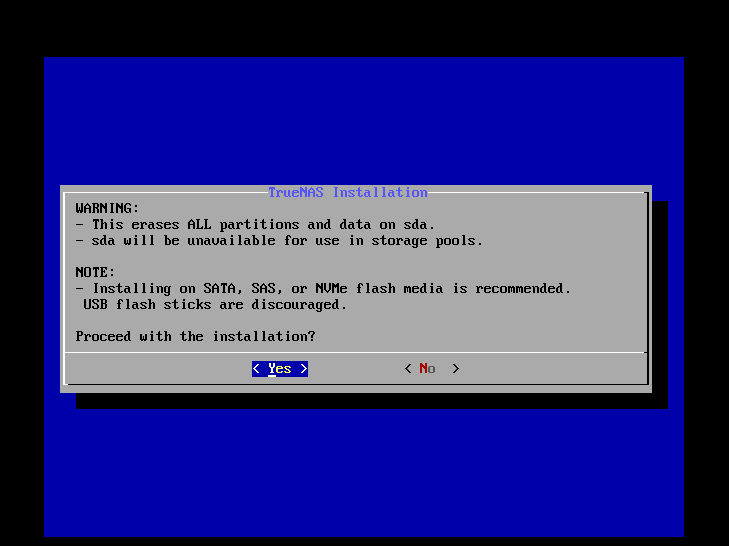This screenshot has width=729, height=546.
Task: Select the 'erases ALL partitions' warning line
Action: coord(255,225)
